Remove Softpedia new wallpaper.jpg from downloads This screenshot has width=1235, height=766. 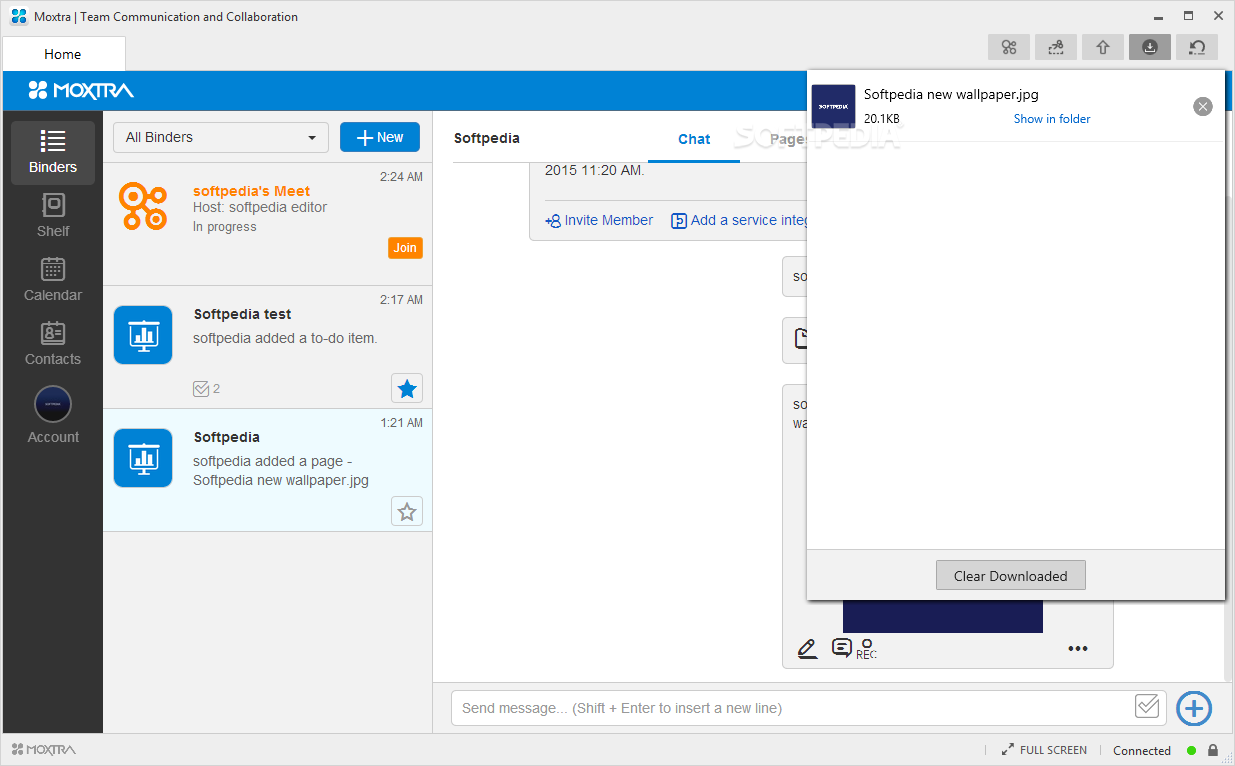coord(1203,106)
